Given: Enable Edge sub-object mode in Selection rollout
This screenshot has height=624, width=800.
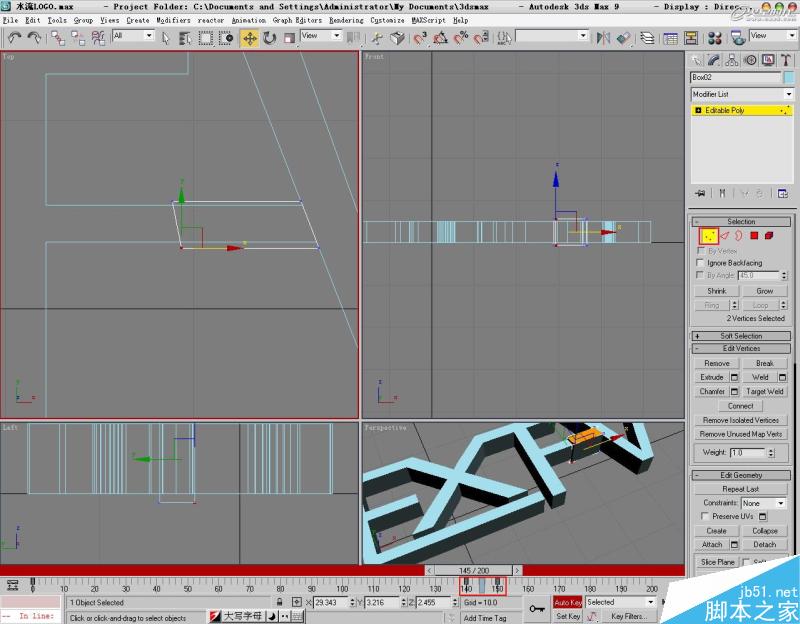Looking at the screenshot, I should (x=724, y=235).
